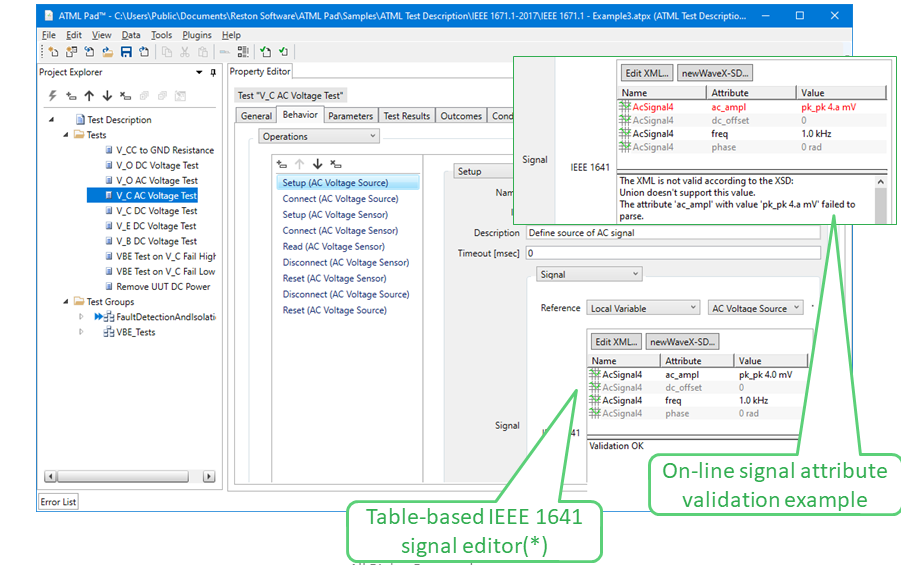Select V_CC to GND Resistance test

click(x=165, y=150)
